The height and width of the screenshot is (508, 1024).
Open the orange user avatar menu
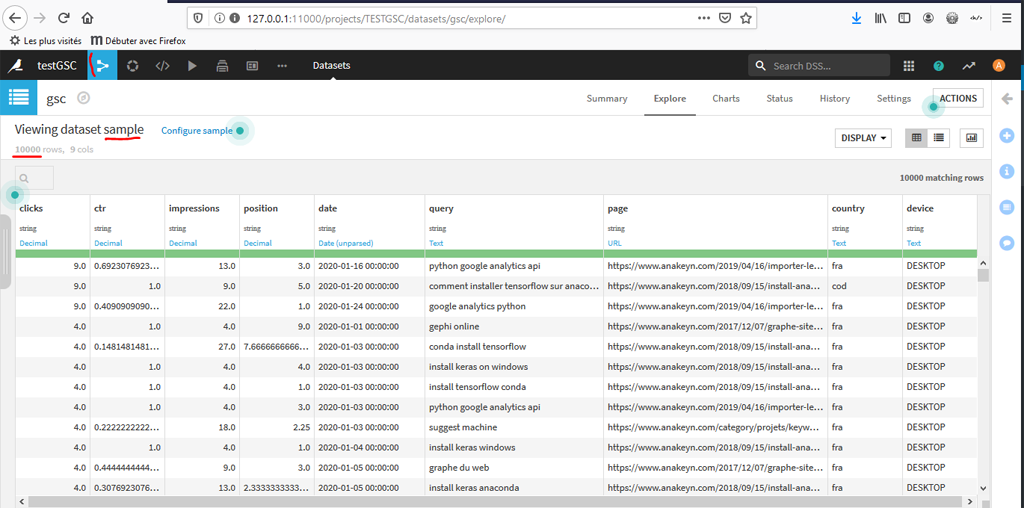(x=999, y=65)
